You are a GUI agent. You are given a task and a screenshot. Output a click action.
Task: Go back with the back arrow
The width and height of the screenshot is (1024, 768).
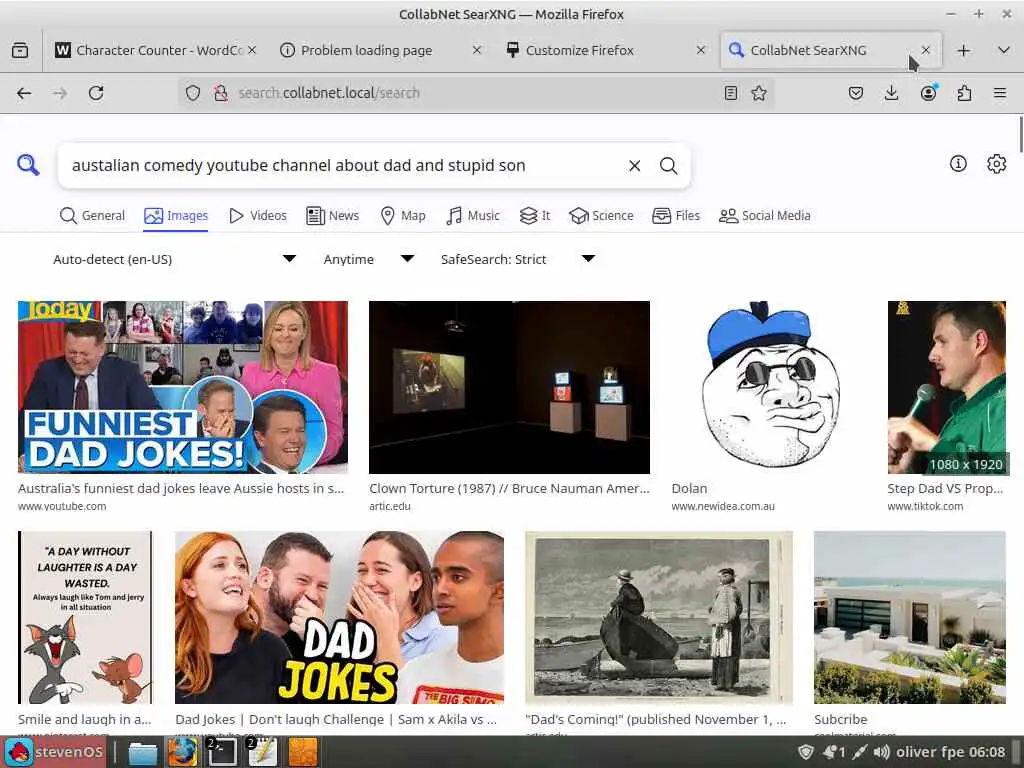[x=24, y=93]
